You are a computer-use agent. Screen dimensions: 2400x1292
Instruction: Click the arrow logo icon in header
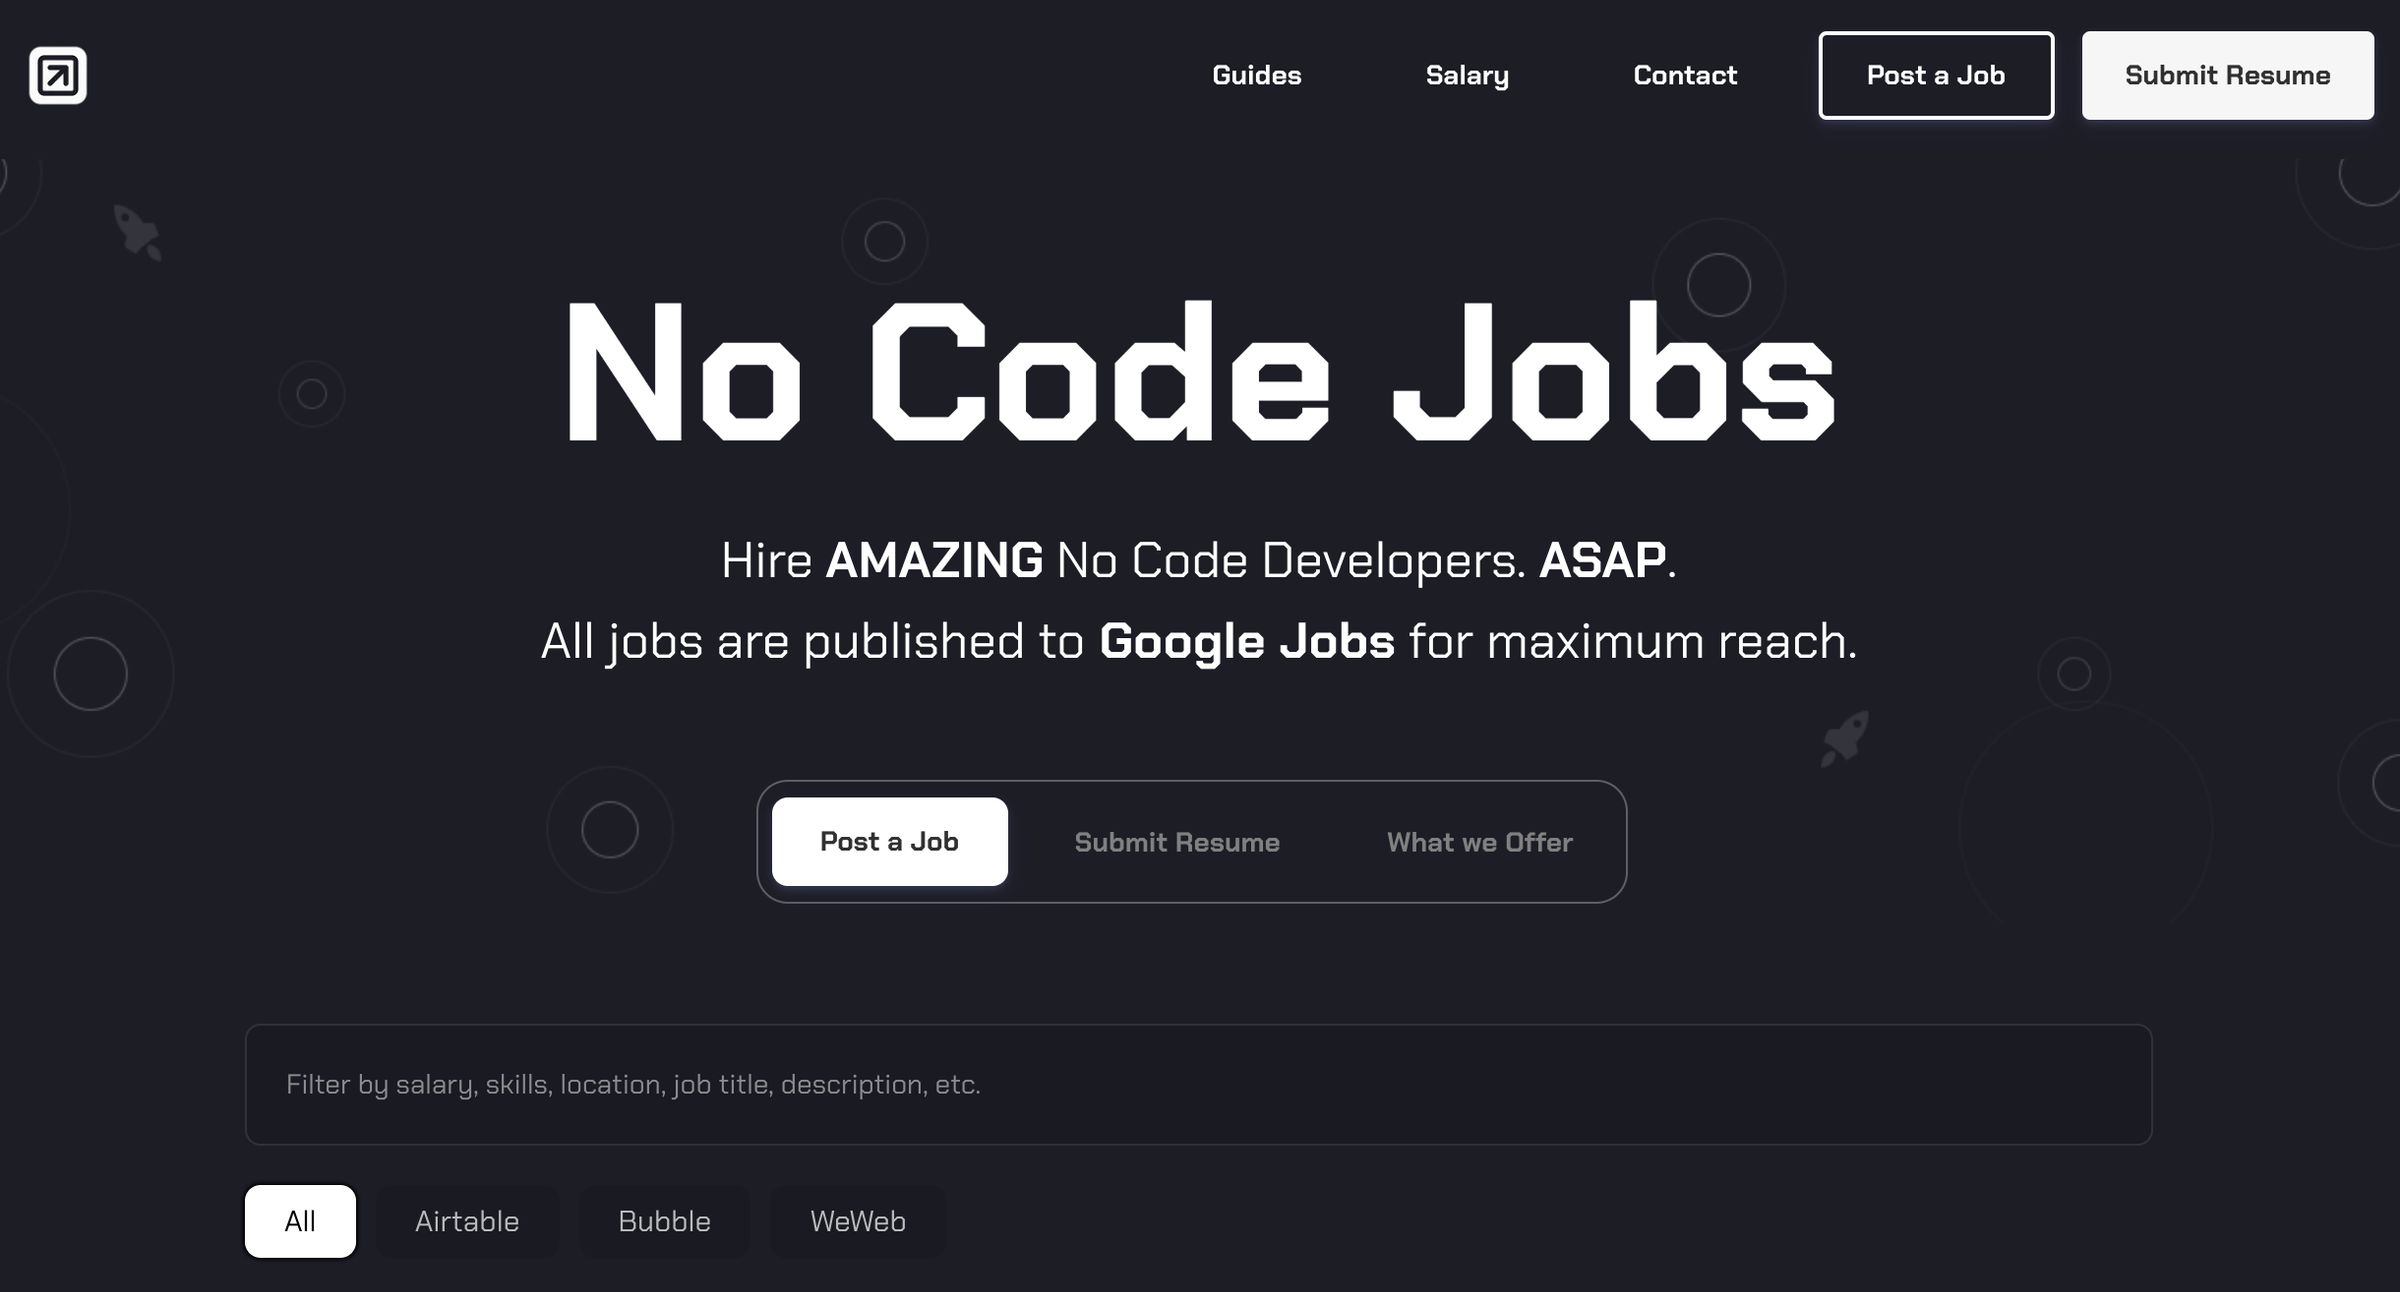(x=58, y=75)
